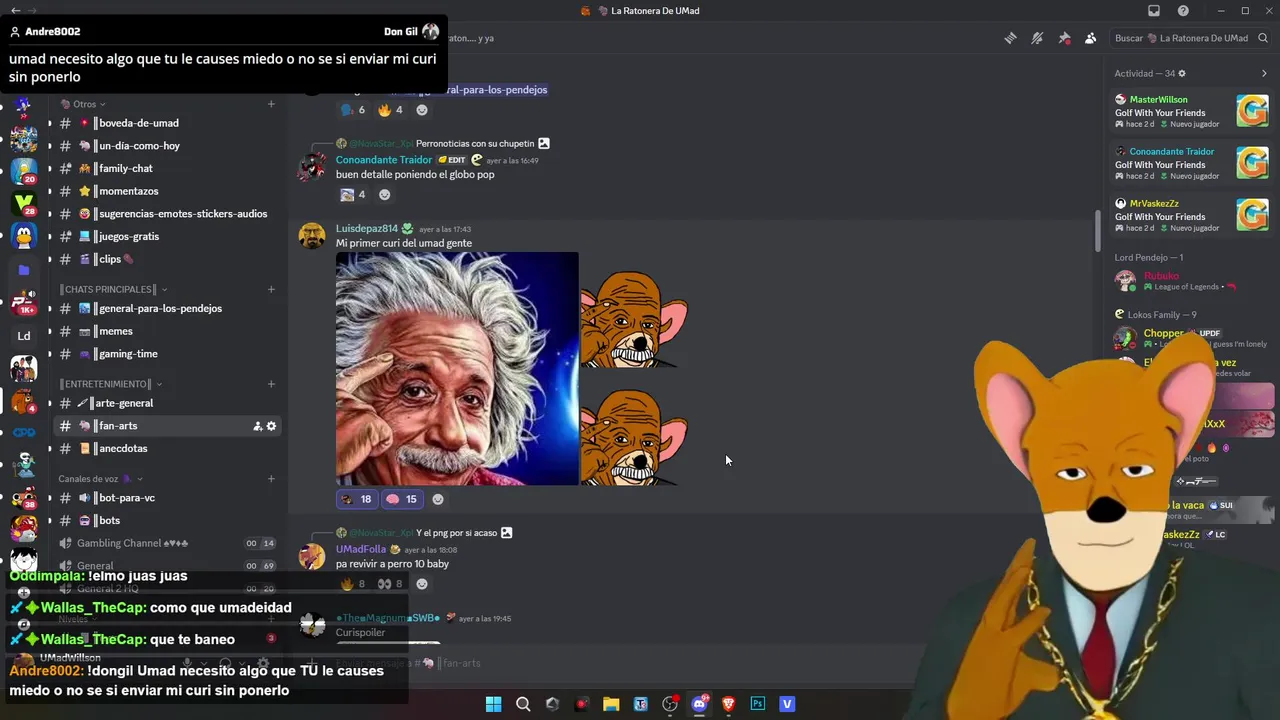Add channel to Canales de voz category
Image resolution: width=1280 pixels, height=720 pixels.
tap(271, 479)
